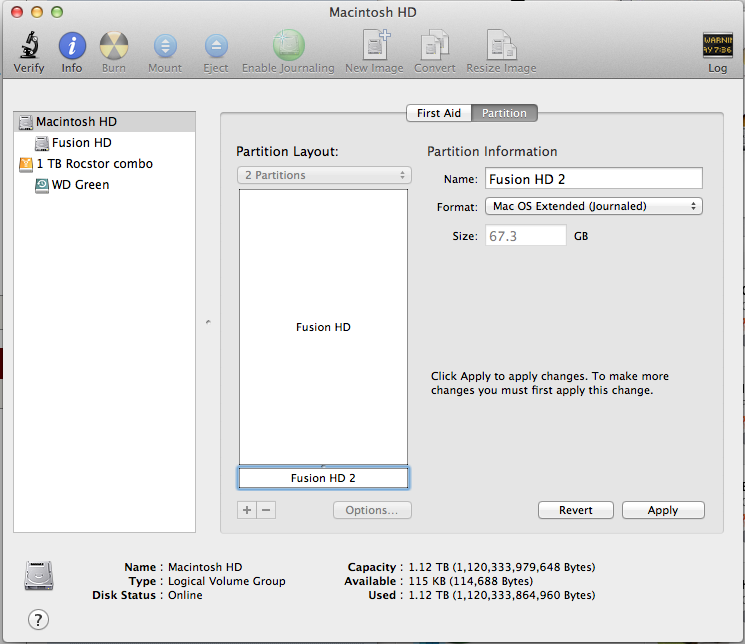Click the Resize Image toolbar icon

501,45
